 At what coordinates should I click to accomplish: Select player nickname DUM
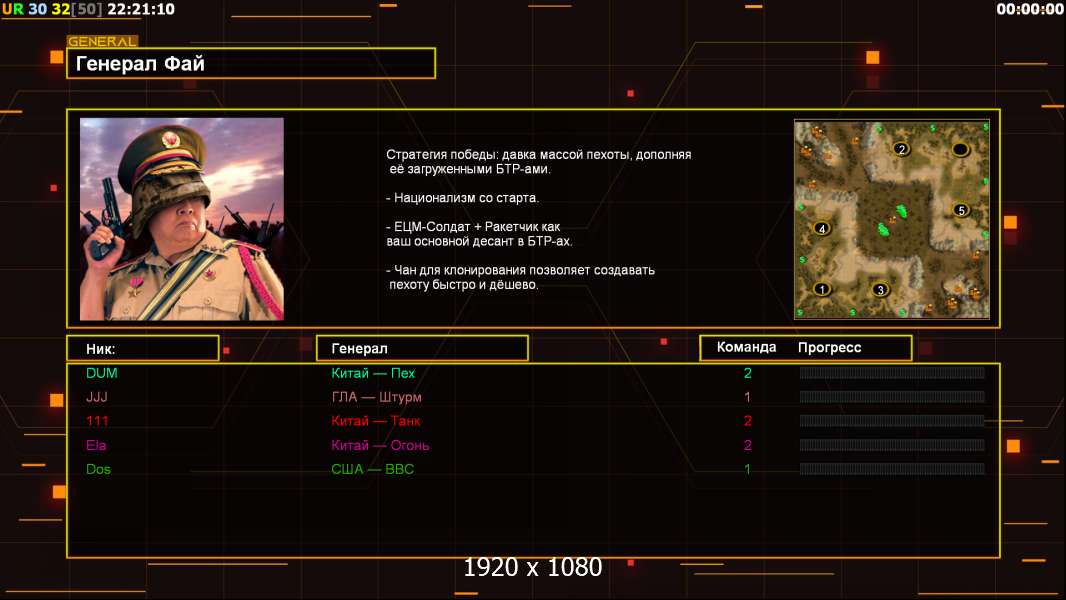click(x=102, y=373)
